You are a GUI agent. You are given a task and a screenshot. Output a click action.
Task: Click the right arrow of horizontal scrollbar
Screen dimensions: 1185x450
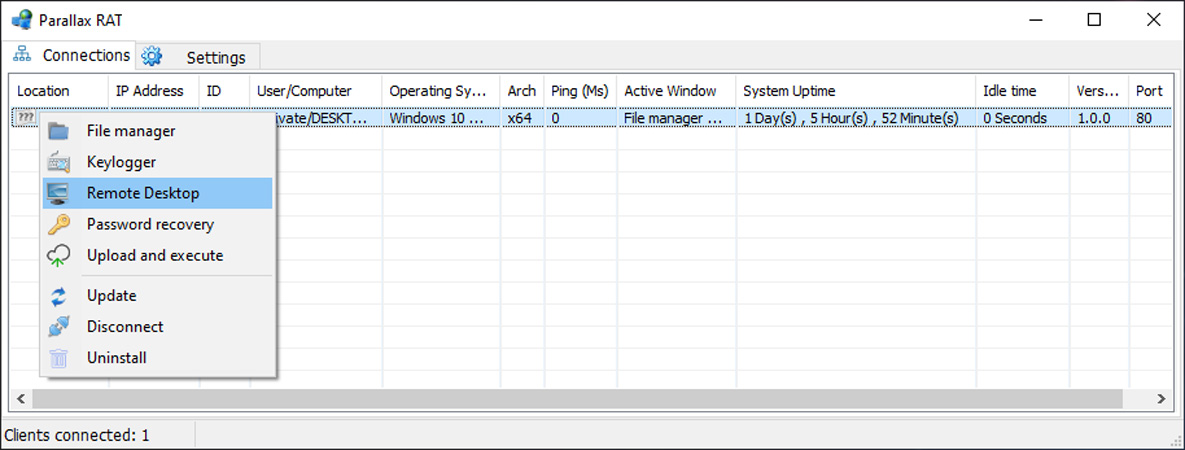point(1161,399)
